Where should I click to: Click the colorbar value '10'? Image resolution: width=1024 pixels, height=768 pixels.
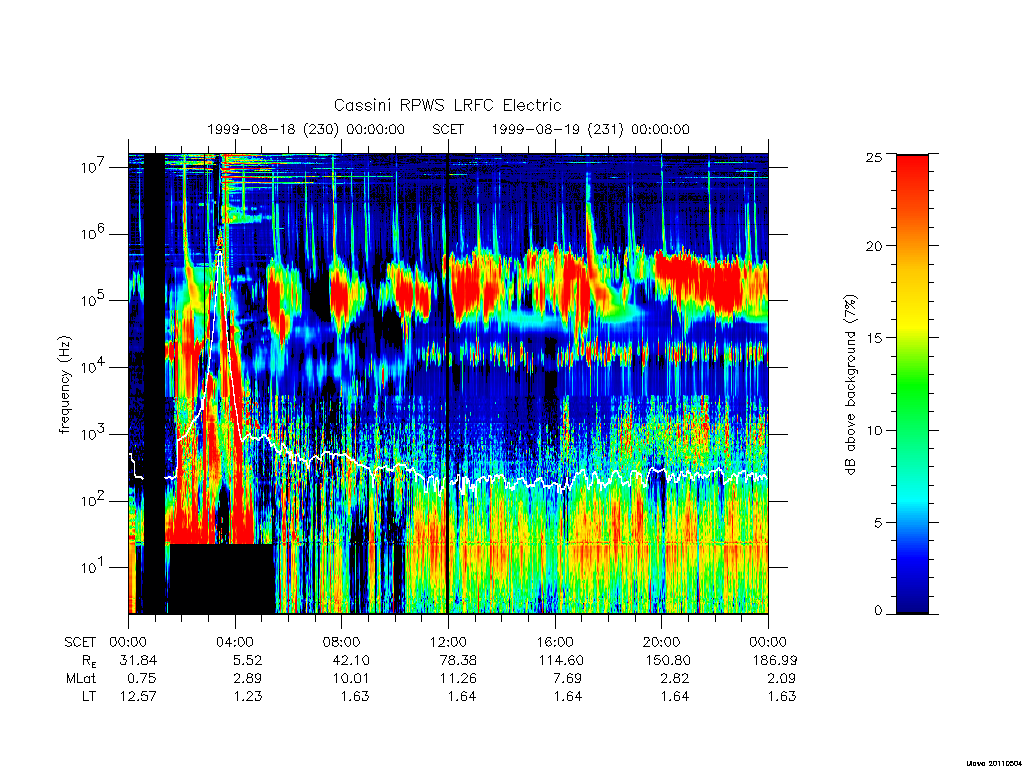pyautogui.click(x=874, y=430)
